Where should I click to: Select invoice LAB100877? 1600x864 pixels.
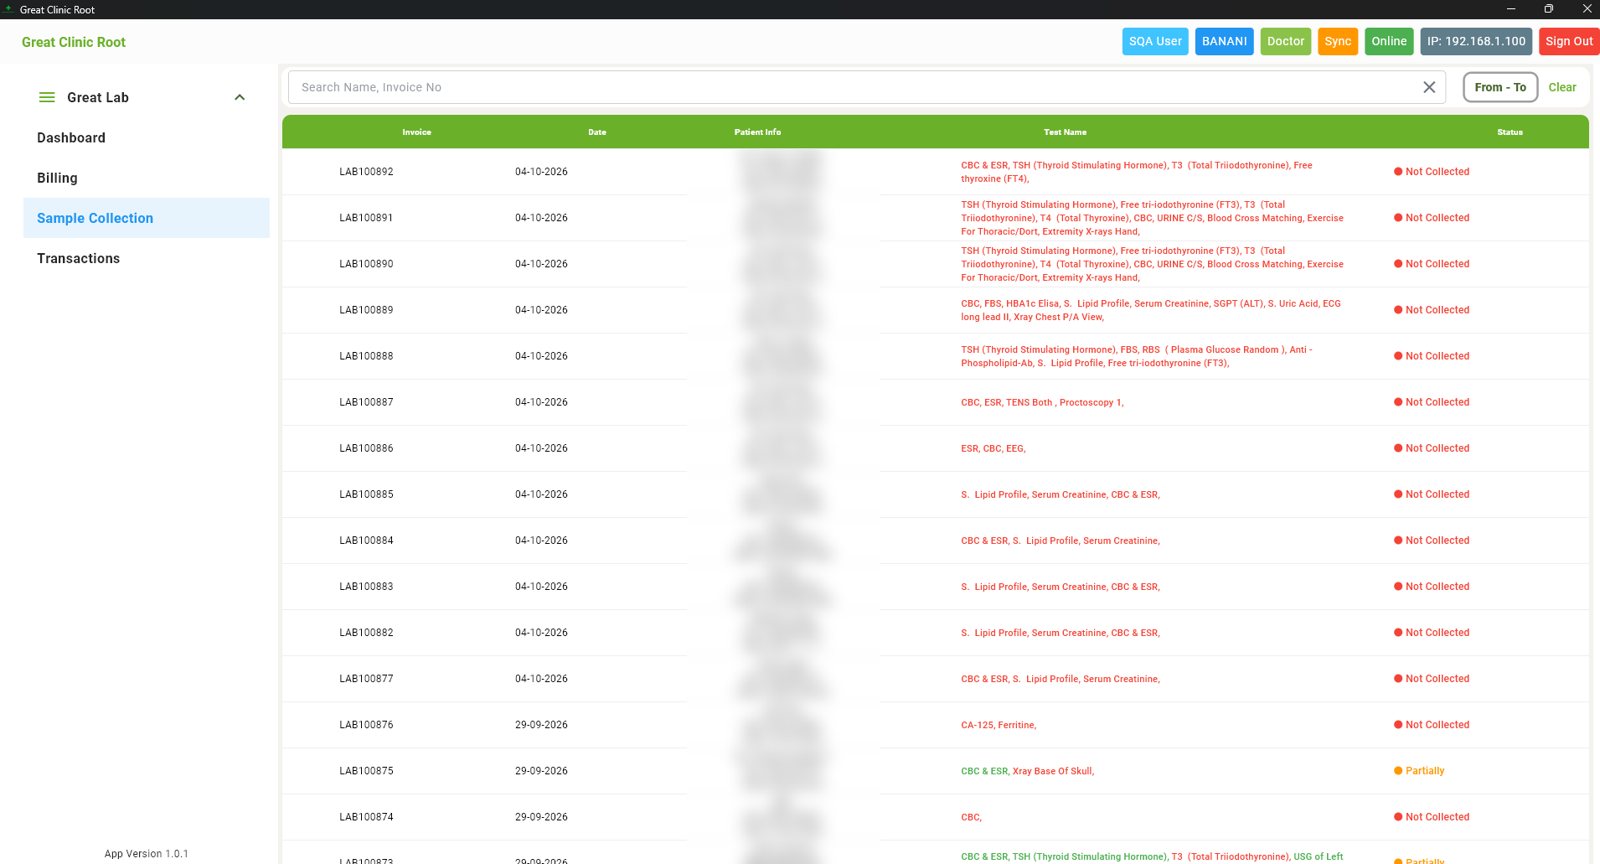coord(366,679)
